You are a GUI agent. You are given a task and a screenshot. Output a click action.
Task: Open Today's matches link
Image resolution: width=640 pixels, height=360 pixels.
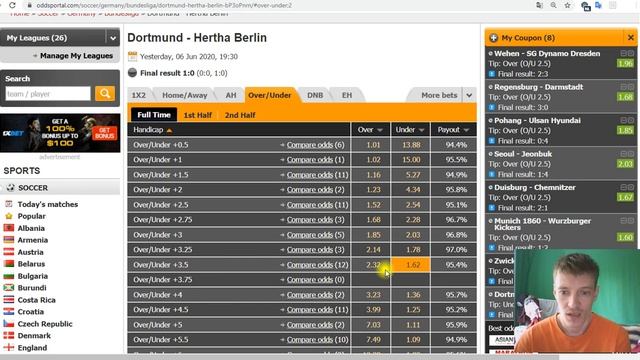click(x=48, y=204)
